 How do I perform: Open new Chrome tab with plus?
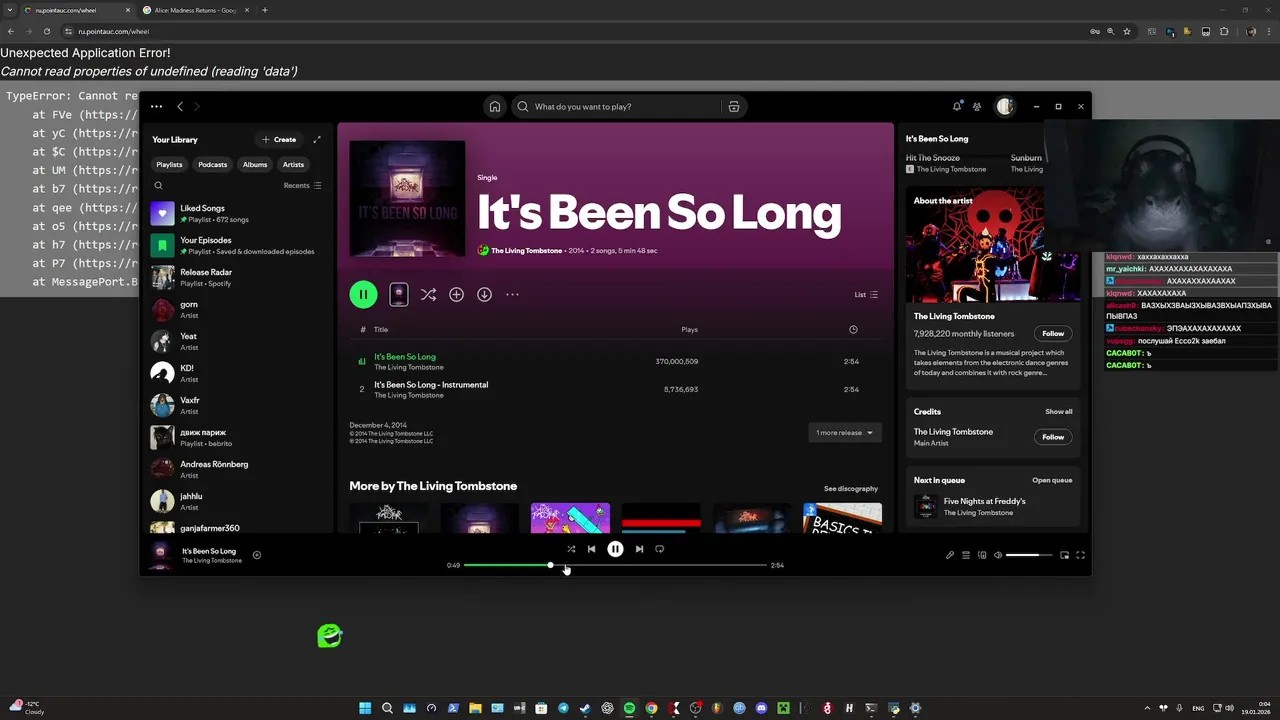coord(264,10)
